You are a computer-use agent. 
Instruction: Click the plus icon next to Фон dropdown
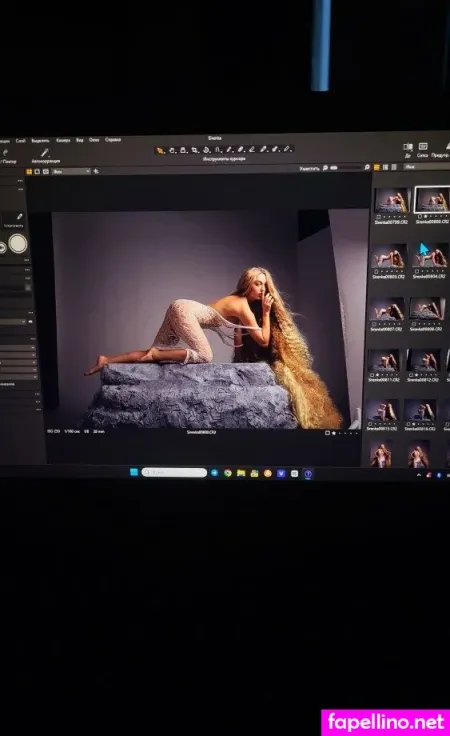96,171
